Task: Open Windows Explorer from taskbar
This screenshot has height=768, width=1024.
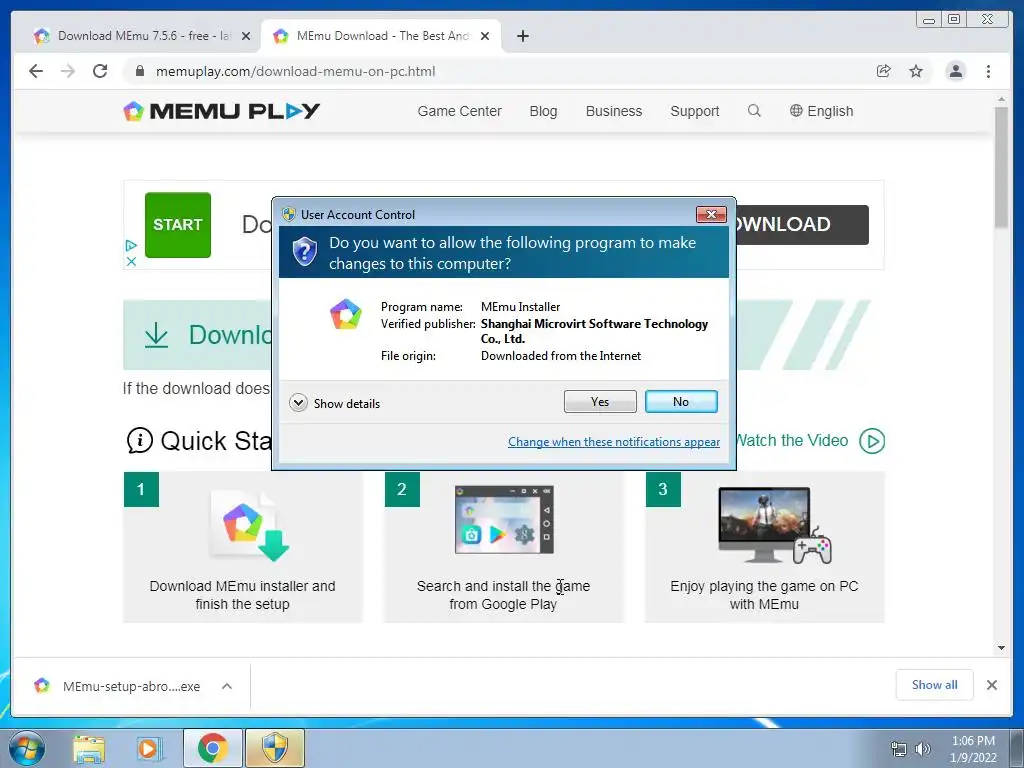Action: pyautogui.click(x=89, y=749)
